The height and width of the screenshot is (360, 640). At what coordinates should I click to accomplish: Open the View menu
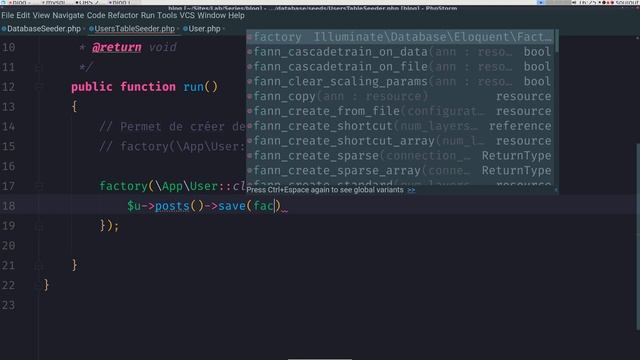point(41,16)
